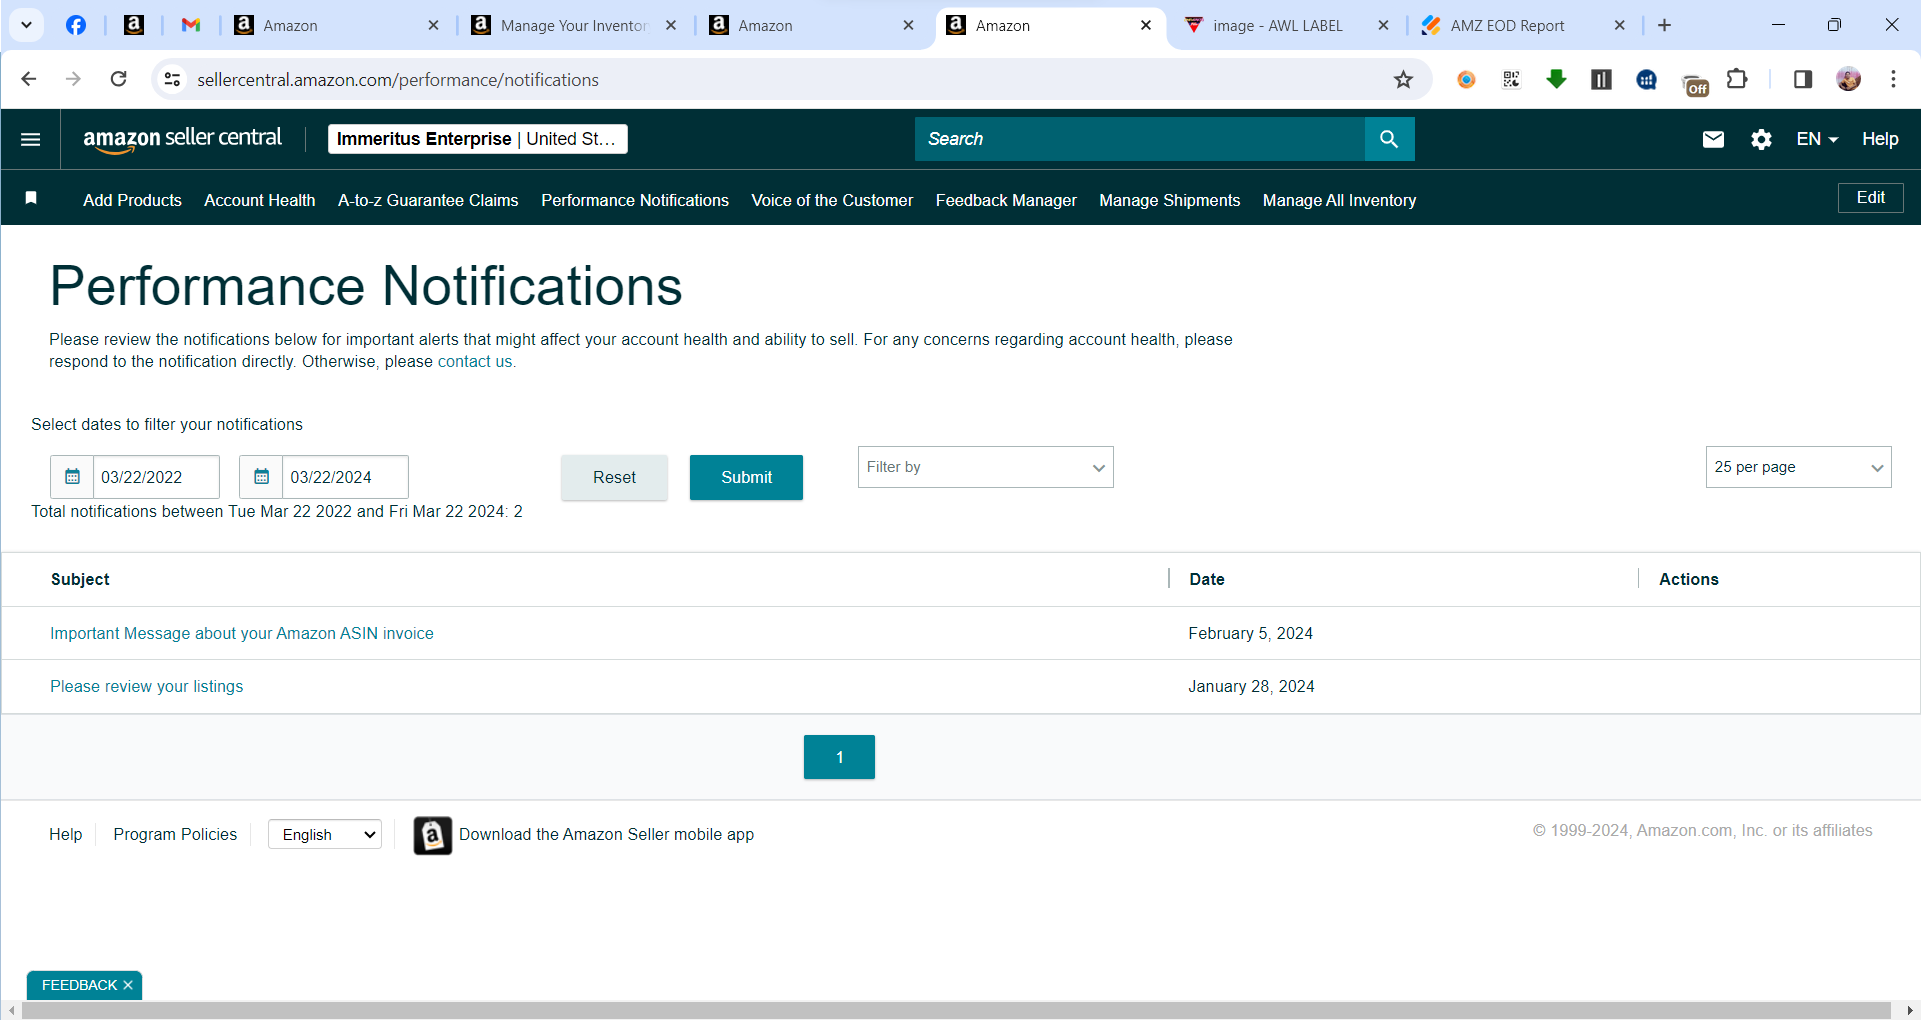Open a new browser tab
1921x1020 pixels.
(1665, 25)
